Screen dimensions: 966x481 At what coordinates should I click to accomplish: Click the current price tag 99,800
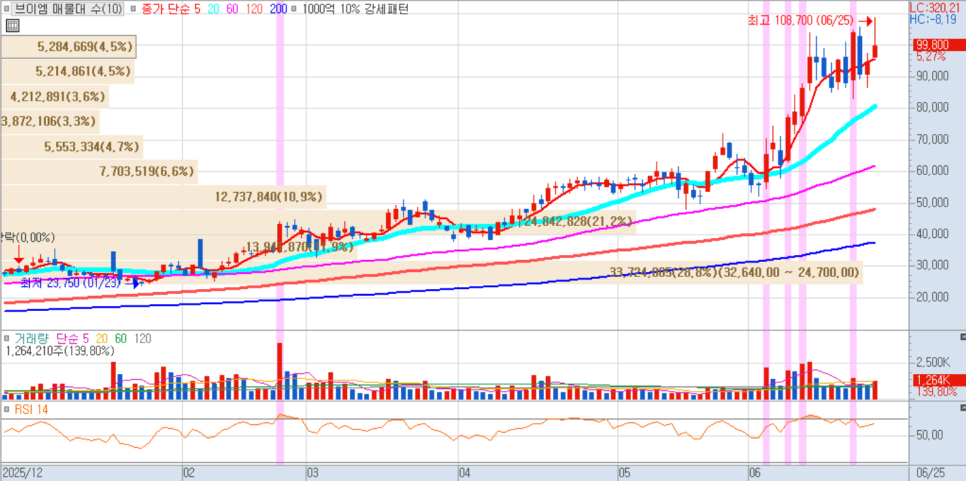[x=938, y=44]
